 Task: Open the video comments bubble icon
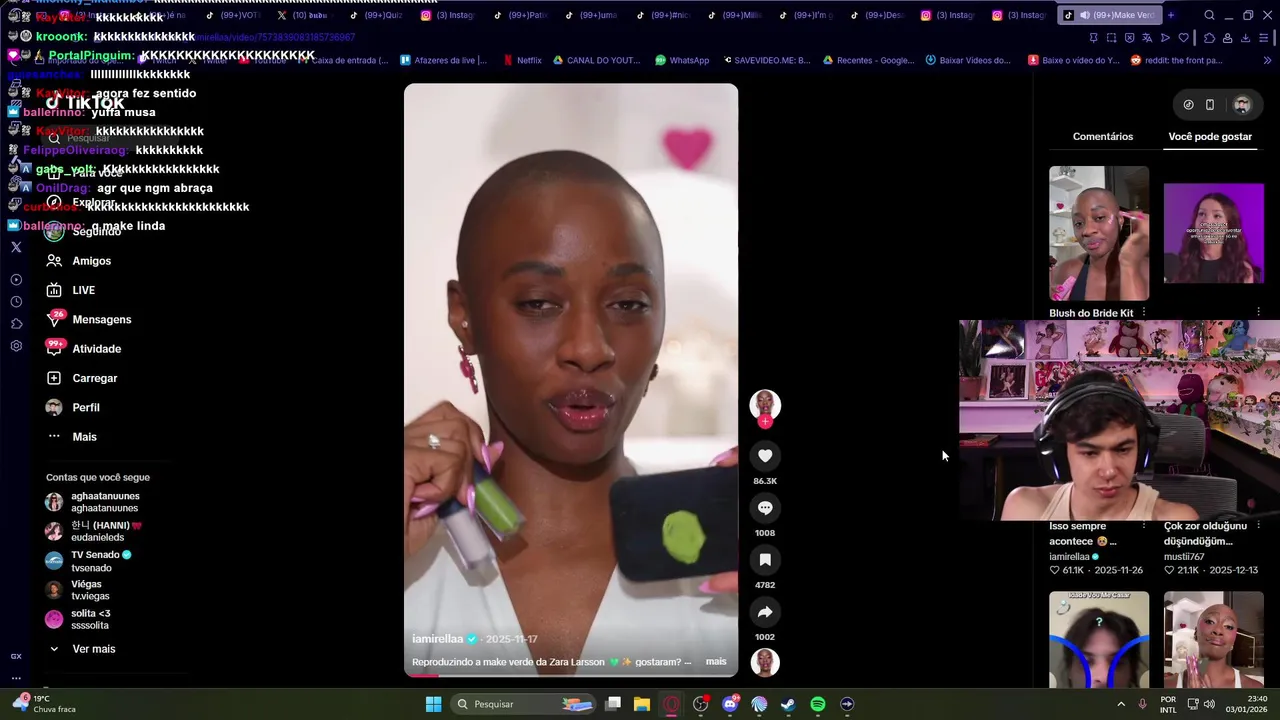(x=765, y=508)
